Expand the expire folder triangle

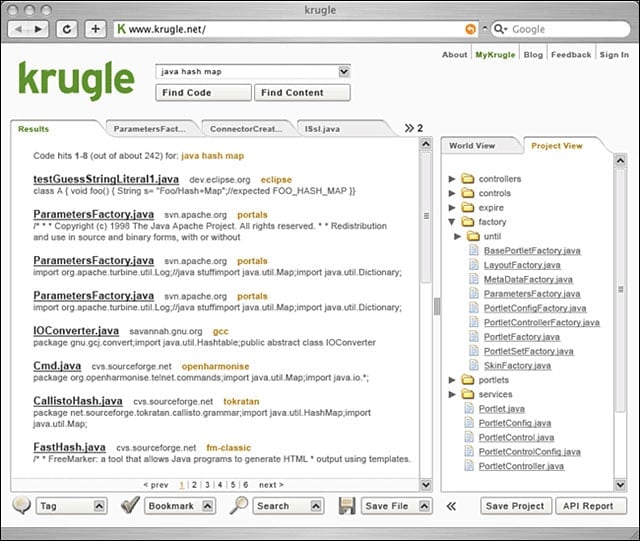[452, 207]
